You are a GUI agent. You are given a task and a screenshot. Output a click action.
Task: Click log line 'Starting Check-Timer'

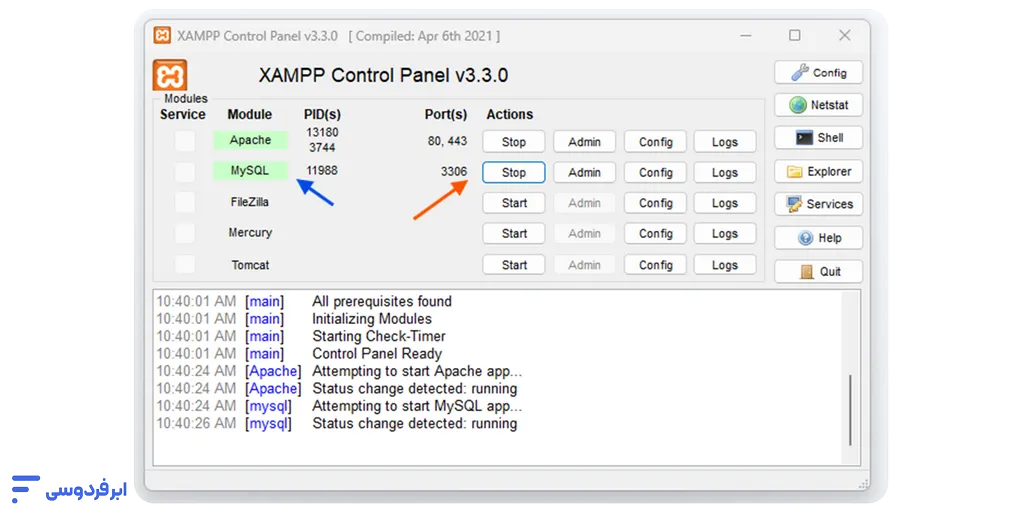coord(379,336)
